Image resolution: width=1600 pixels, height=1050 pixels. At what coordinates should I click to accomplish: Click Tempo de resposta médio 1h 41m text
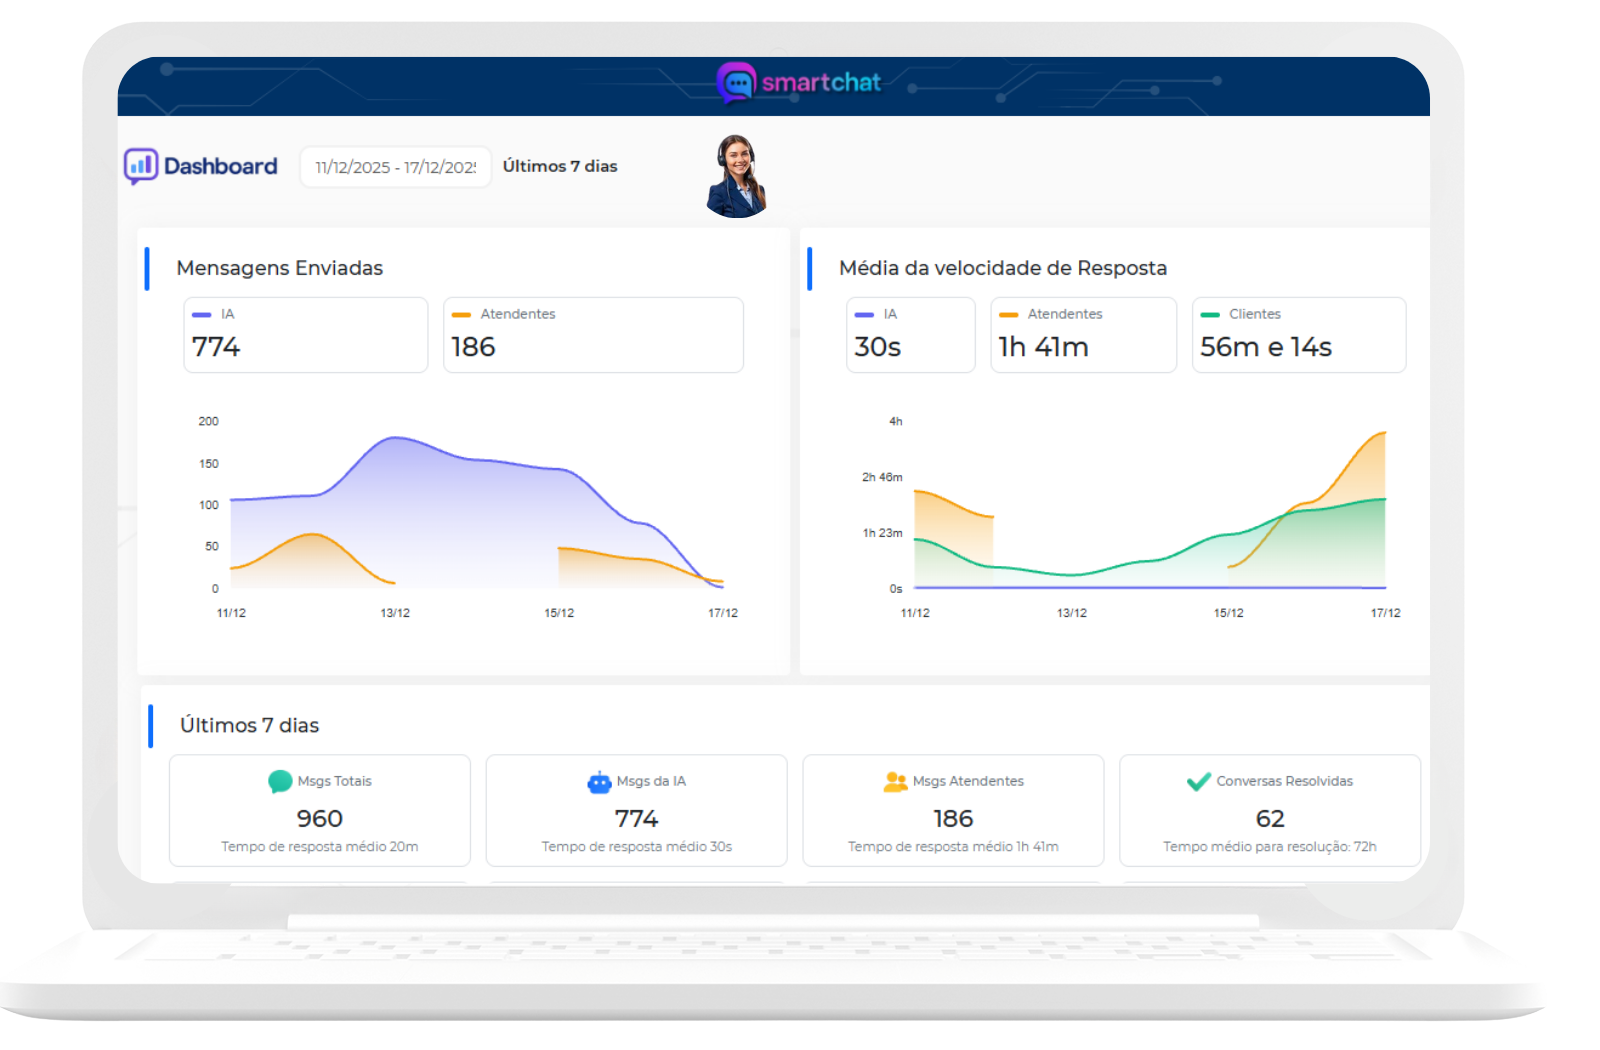coord(953,847)
